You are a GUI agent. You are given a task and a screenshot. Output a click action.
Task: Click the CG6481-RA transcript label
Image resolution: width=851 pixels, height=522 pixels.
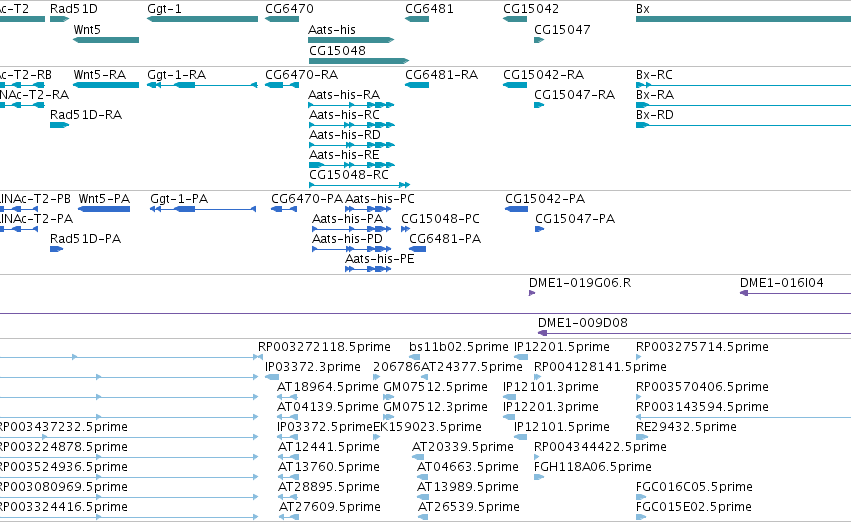coord(441,74)
